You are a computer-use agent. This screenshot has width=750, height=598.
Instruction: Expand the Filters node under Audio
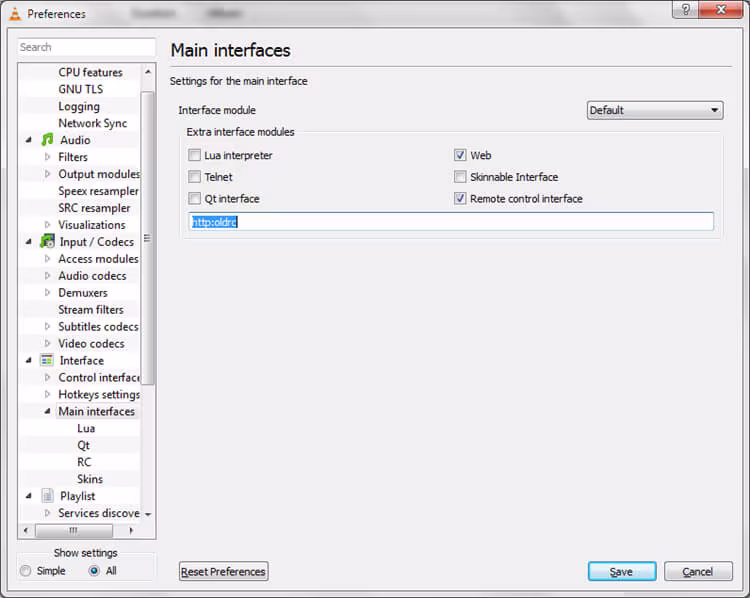coord(47,157)
